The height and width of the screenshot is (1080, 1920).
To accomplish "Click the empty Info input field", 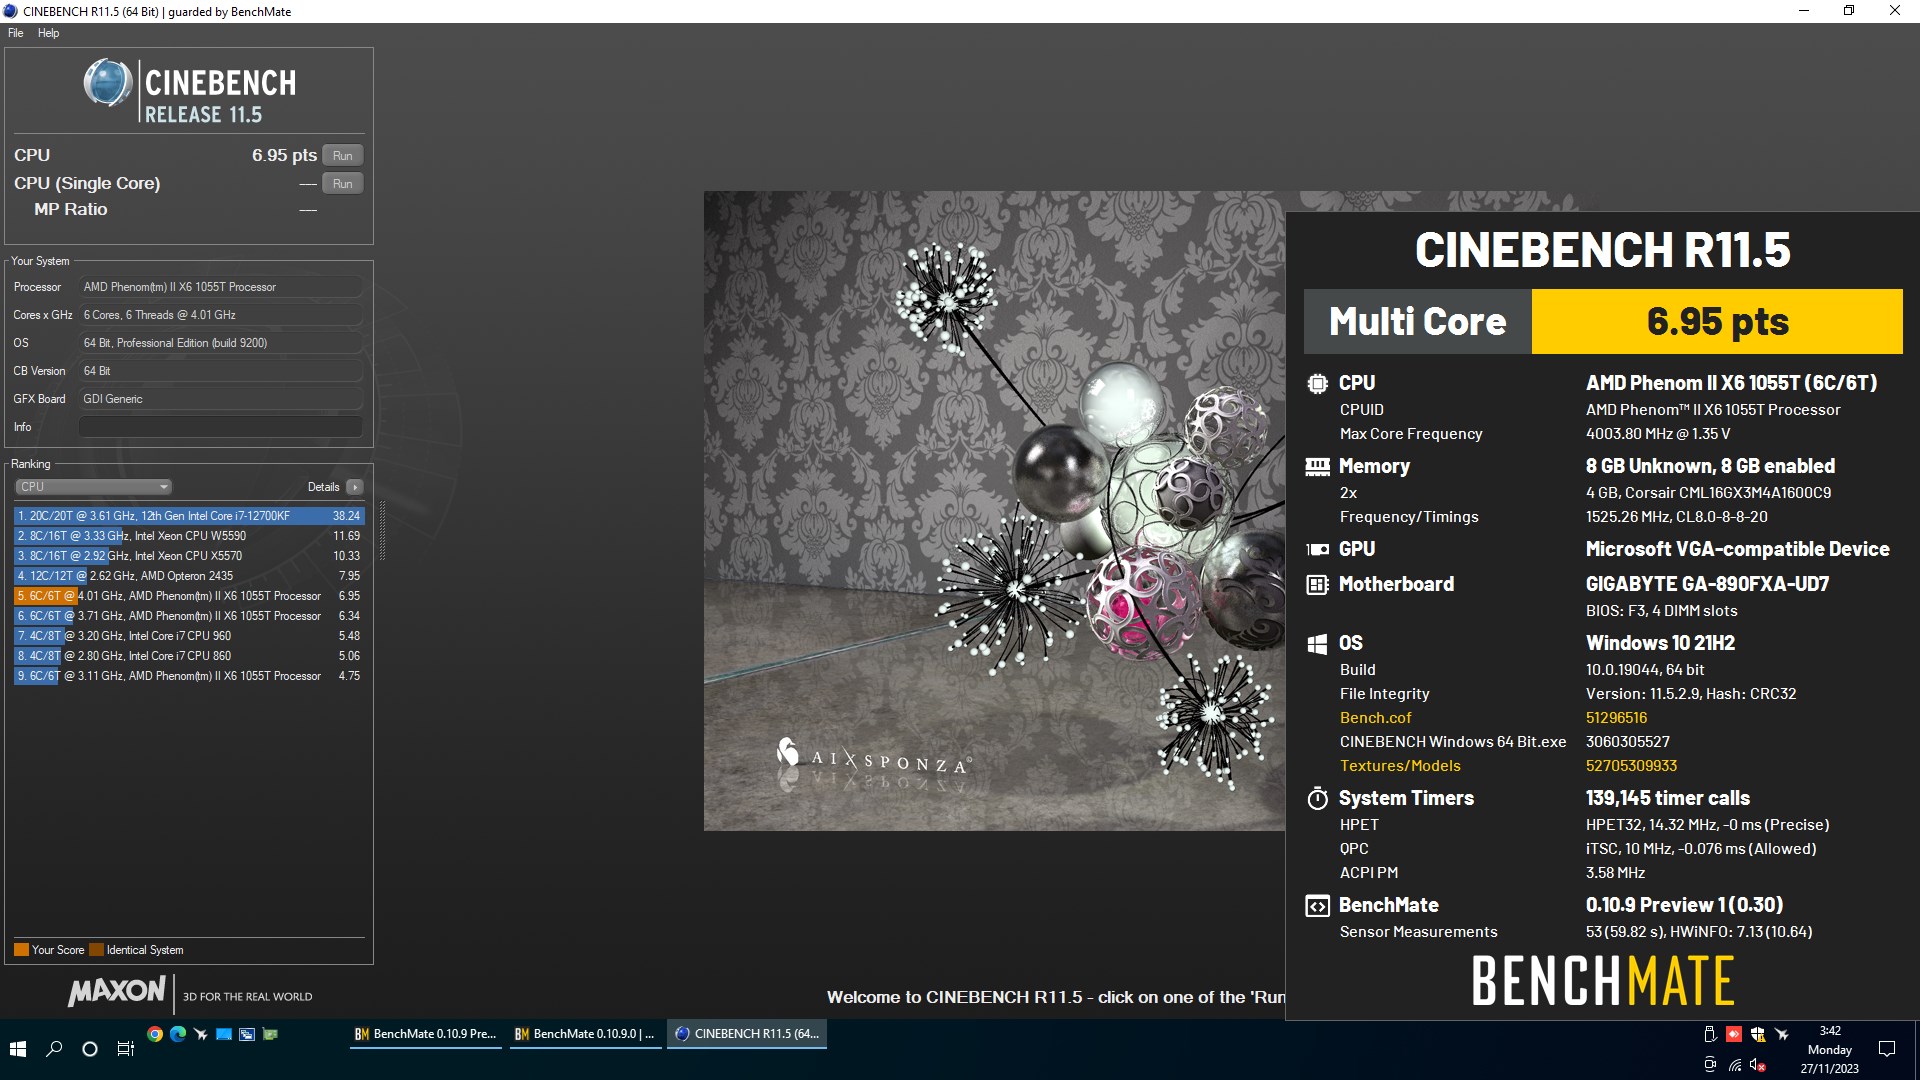I will point(220,427).
